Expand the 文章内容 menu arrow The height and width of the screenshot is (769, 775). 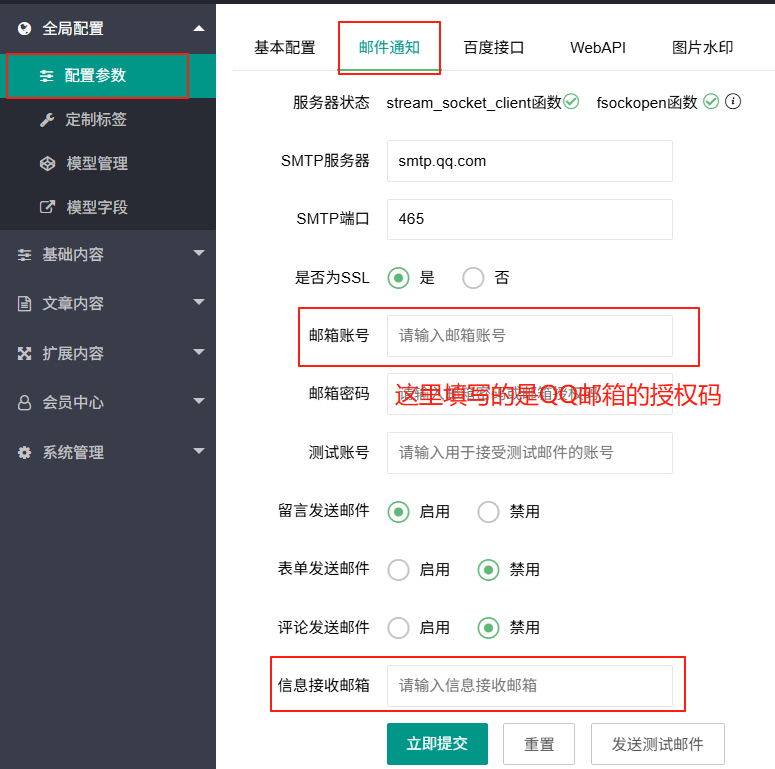[199, 302]
